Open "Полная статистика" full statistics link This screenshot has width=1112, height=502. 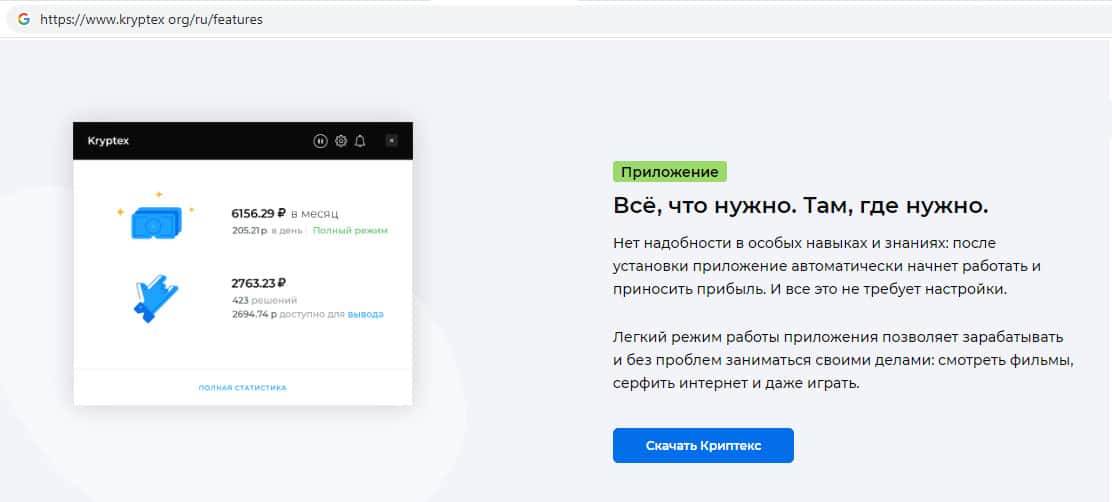pos(243,388)
